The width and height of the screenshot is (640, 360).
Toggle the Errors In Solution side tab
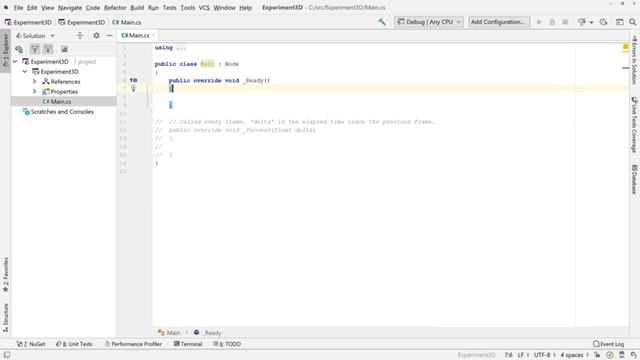(x=634, y=60)
